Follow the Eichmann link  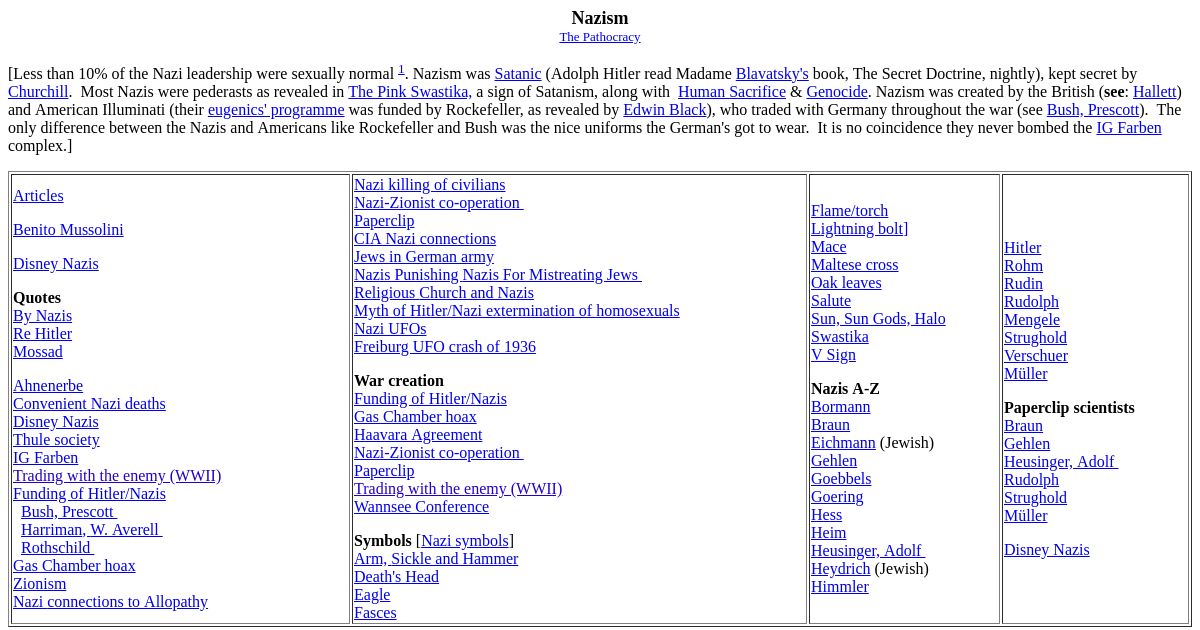[x=843, y=443]
